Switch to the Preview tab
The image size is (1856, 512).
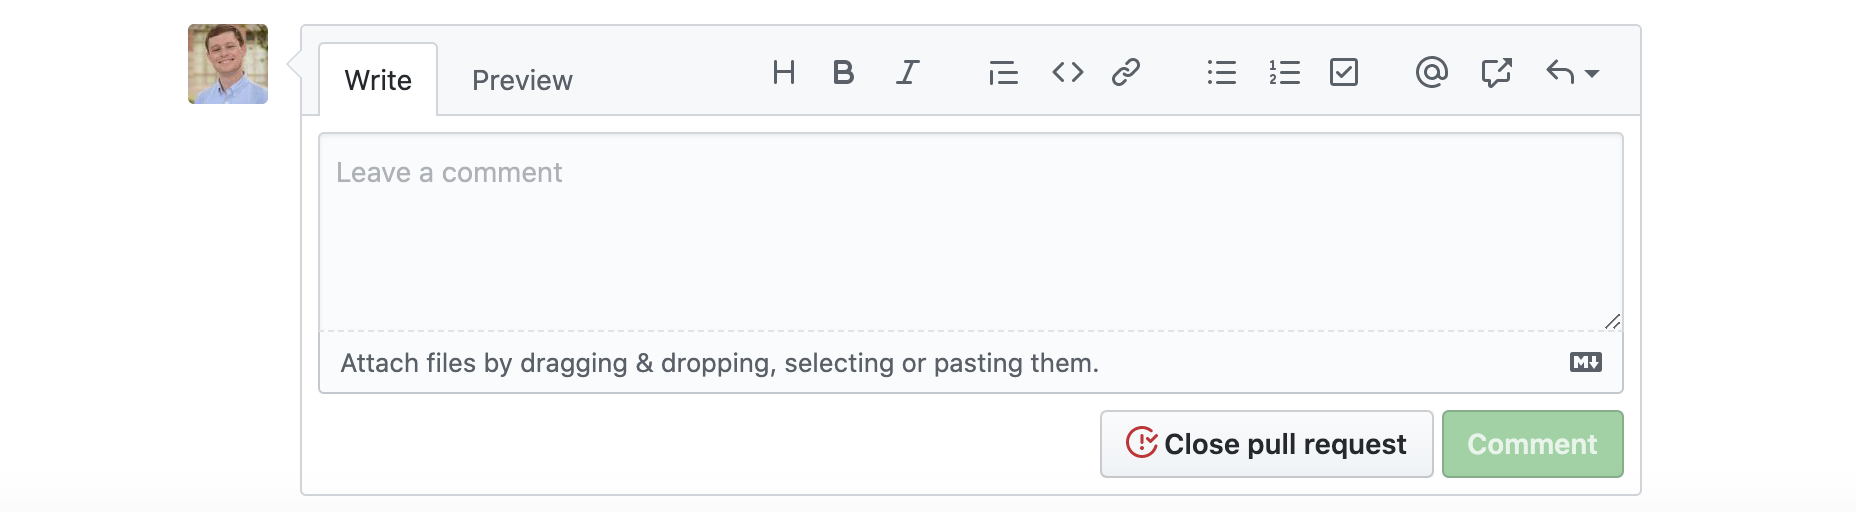coord(522,80)
